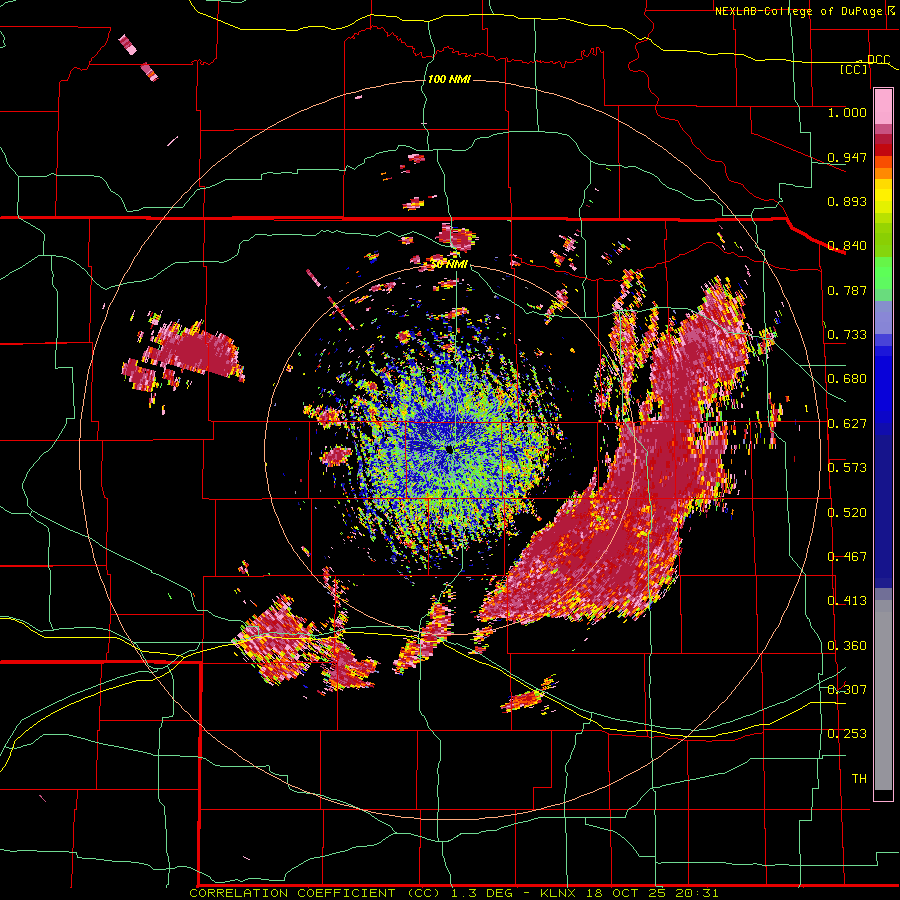
Task: Click the 1.000 value on the scale
Action: tap(847, 112)
